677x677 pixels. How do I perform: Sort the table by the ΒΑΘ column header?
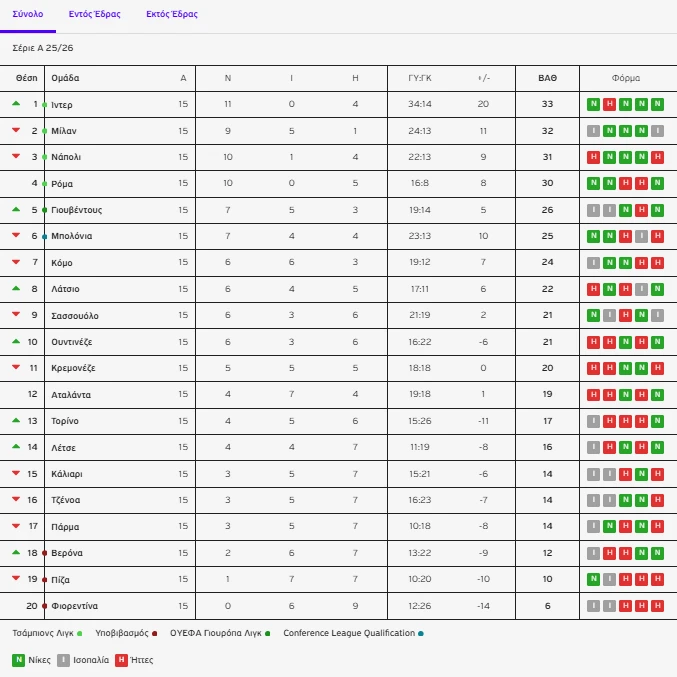point(547,78)
